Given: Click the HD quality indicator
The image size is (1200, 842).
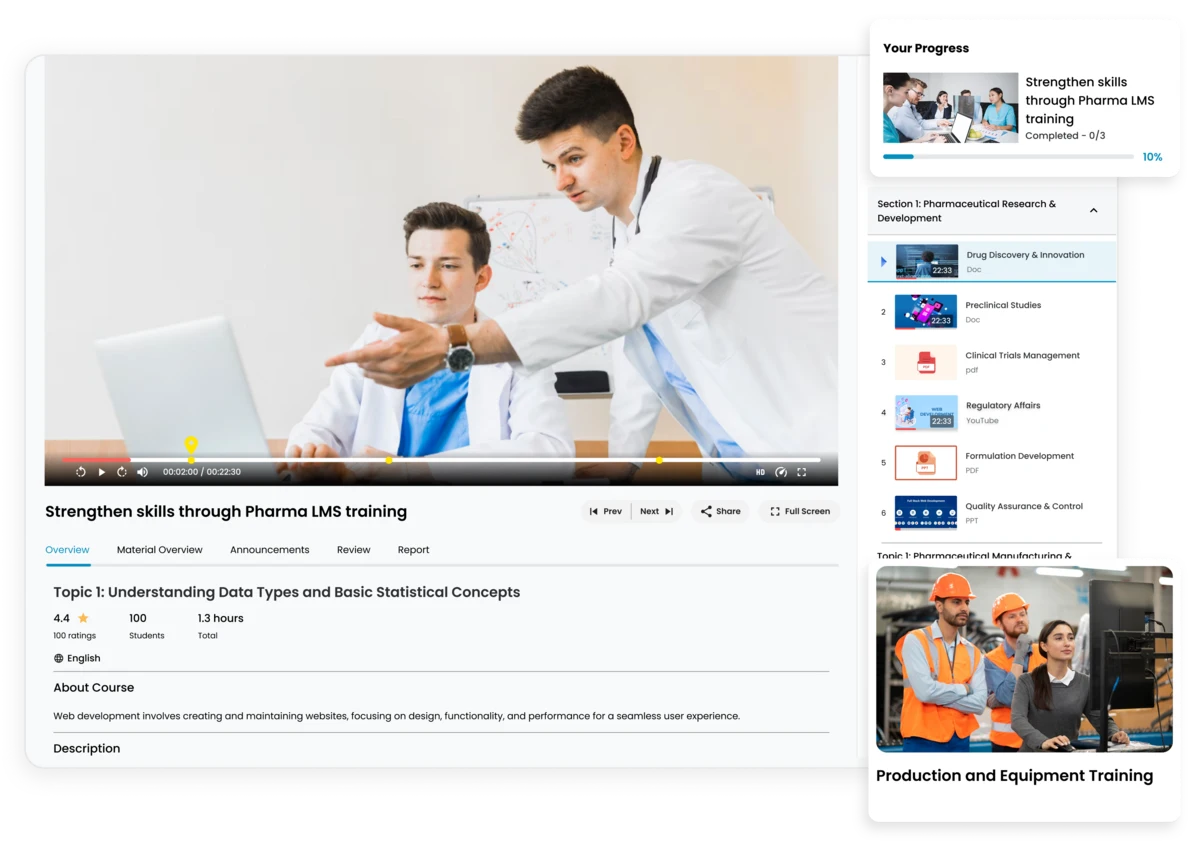Looking at the screenshot, I should (x=760, y=470).
